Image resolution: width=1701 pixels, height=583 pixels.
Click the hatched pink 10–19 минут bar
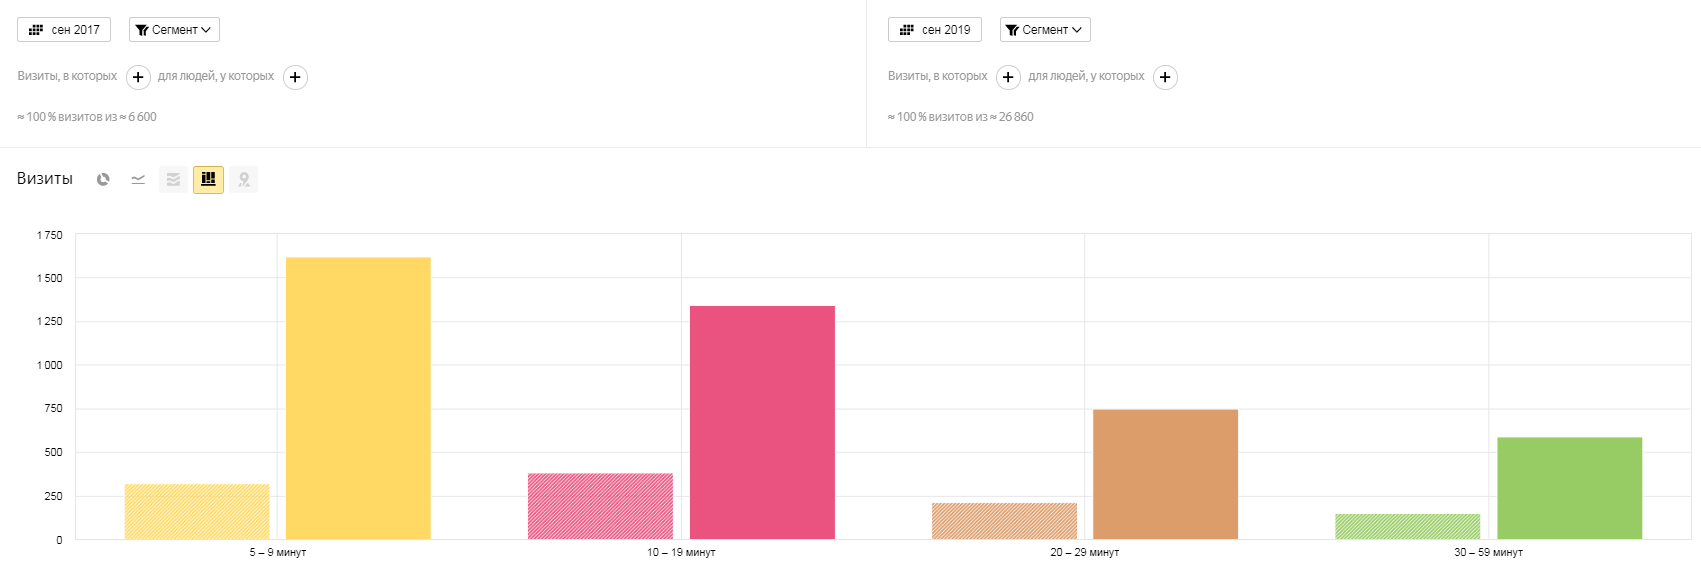(600, 506)
